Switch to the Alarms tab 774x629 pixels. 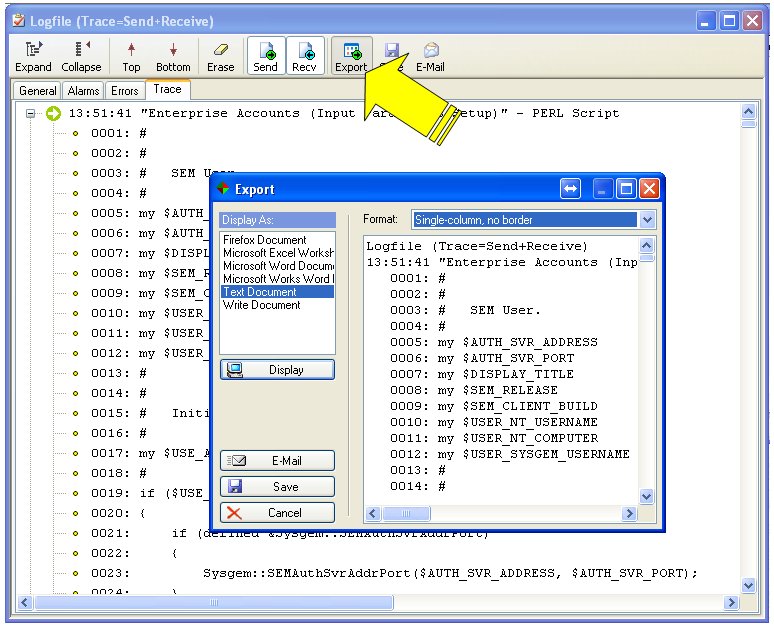point(84,91)
